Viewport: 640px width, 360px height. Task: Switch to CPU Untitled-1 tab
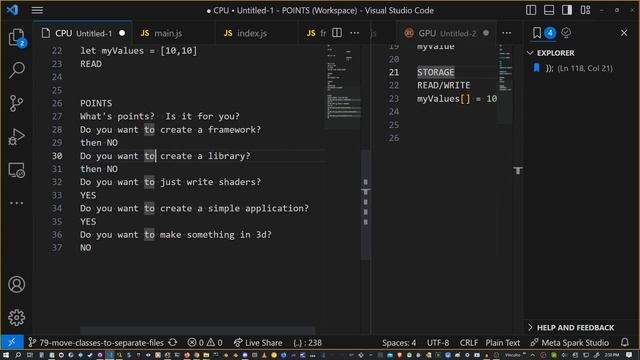[x=83, y=33]
